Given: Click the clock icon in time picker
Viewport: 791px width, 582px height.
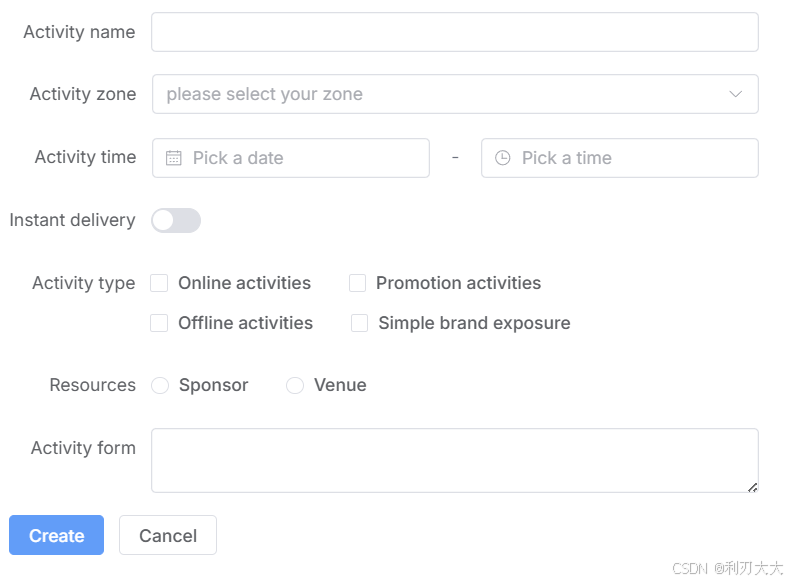Looking at the screenshot, I should point(503,158).
